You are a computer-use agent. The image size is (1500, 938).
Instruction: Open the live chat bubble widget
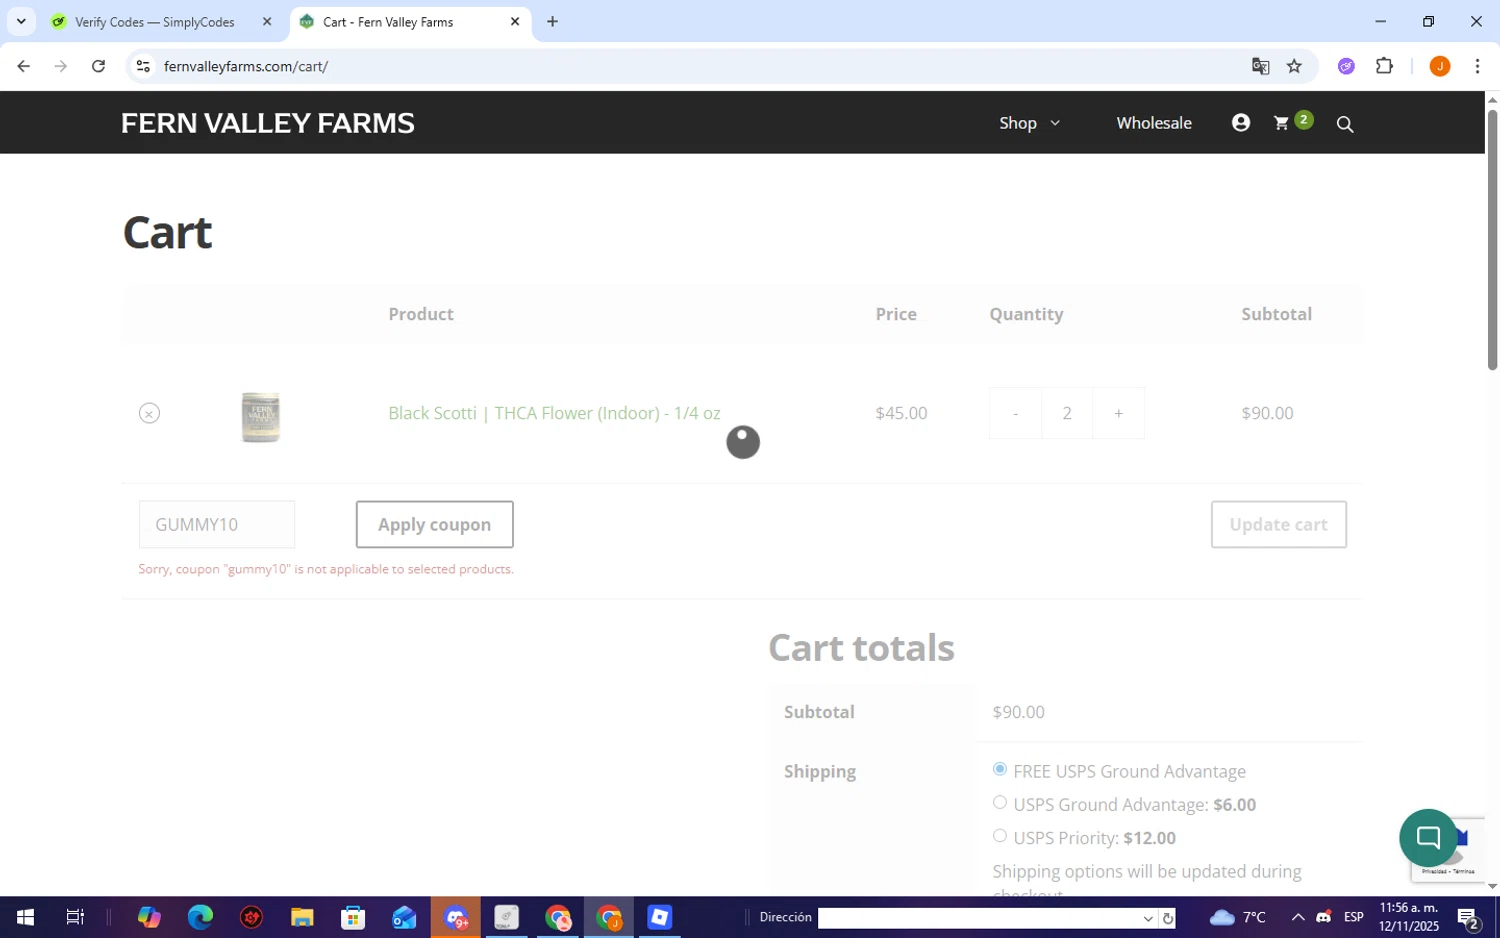pyautogui.click(x=1428, y=838)
